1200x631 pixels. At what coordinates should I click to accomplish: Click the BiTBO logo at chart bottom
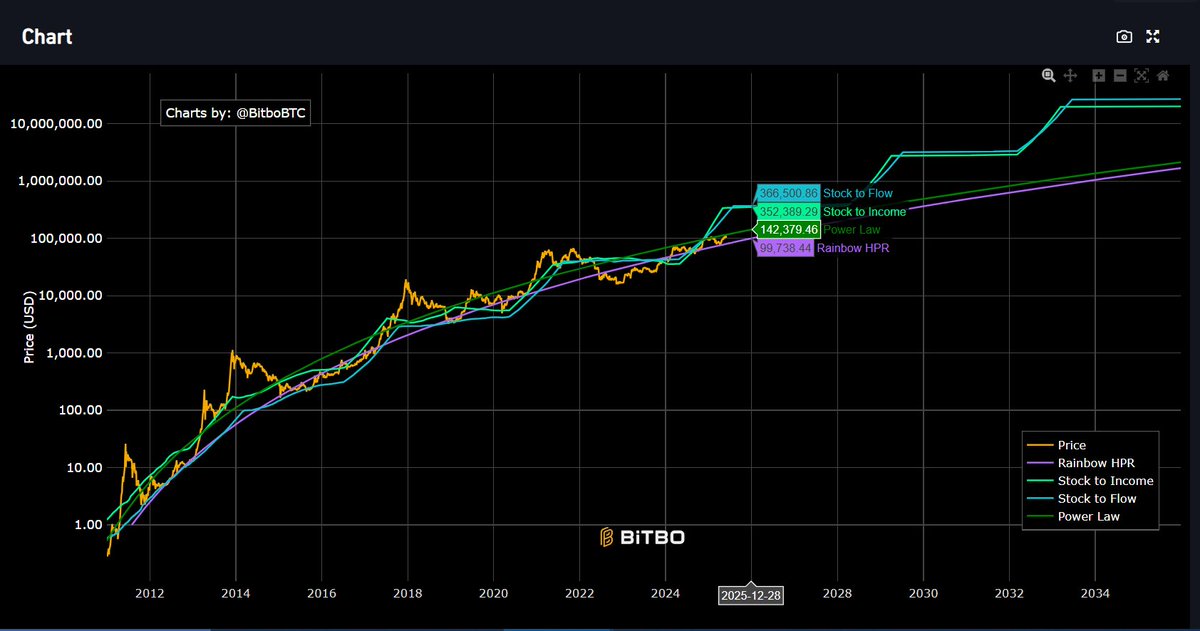641,537
